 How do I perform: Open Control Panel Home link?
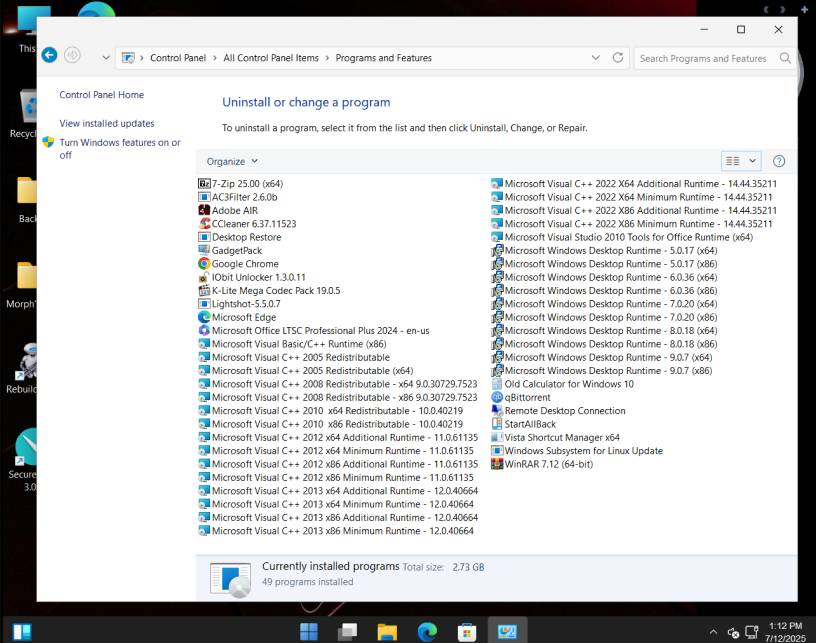[x=101, y=95]
